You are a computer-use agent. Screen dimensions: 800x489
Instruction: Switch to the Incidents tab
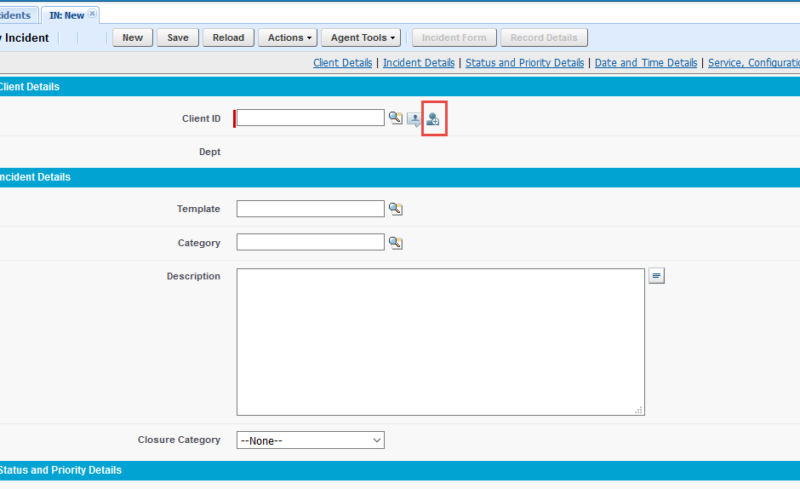[x=15, y=15]
